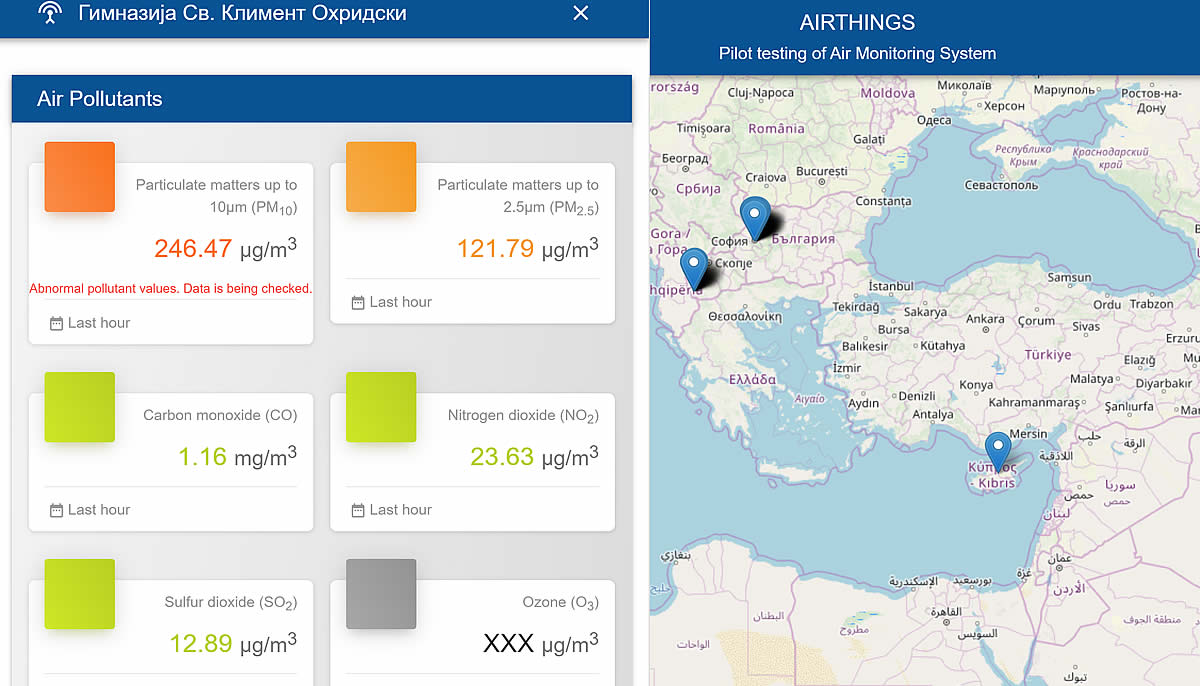The height and width of the screenshot is (686, 1200).
Task: Click the gray Ozone status square
Action: (381, 594)
